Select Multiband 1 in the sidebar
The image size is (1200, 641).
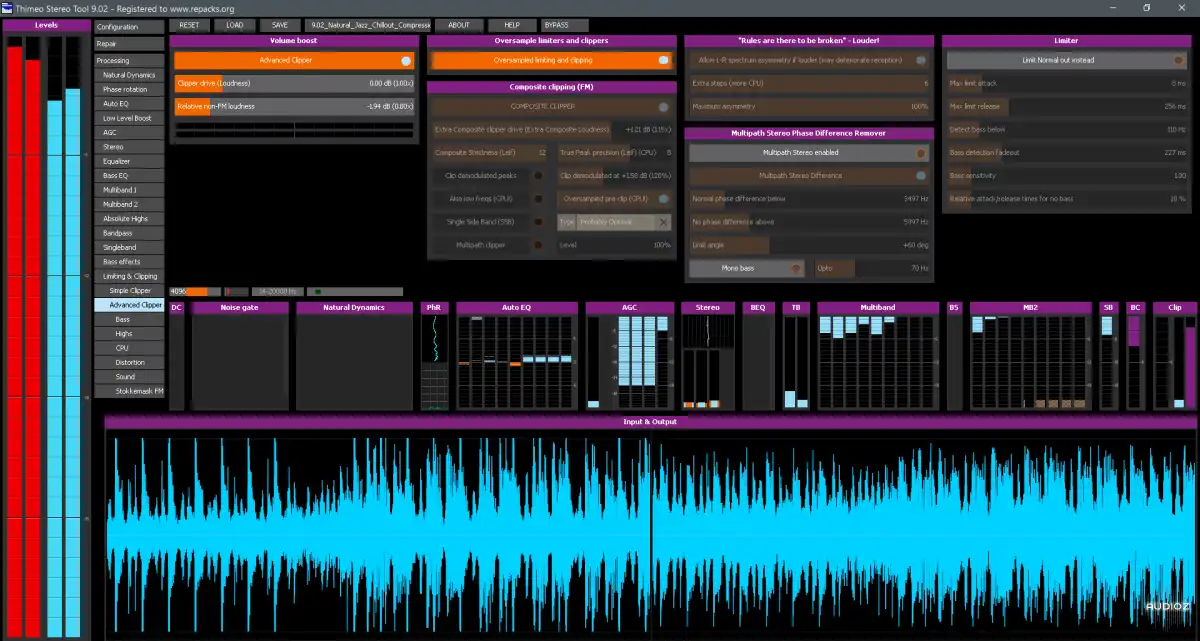click(x=129, y=190)
